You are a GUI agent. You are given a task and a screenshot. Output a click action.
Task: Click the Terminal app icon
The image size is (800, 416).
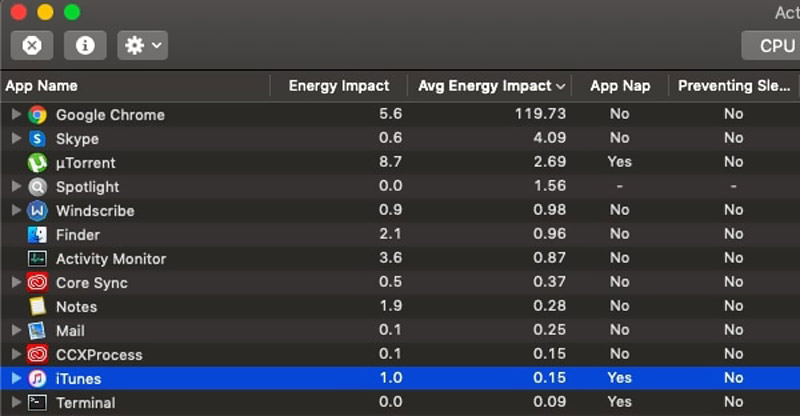pos(38,403)
